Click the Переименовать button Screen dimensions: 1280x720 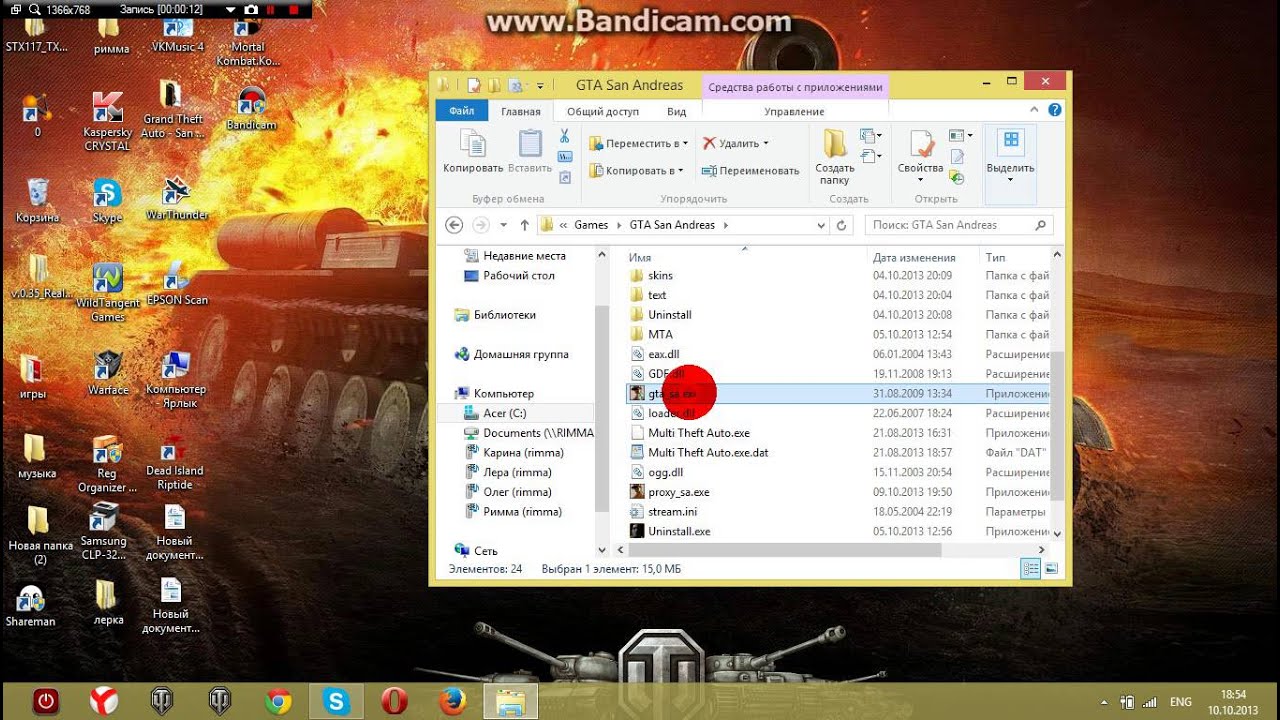(750, 171)
